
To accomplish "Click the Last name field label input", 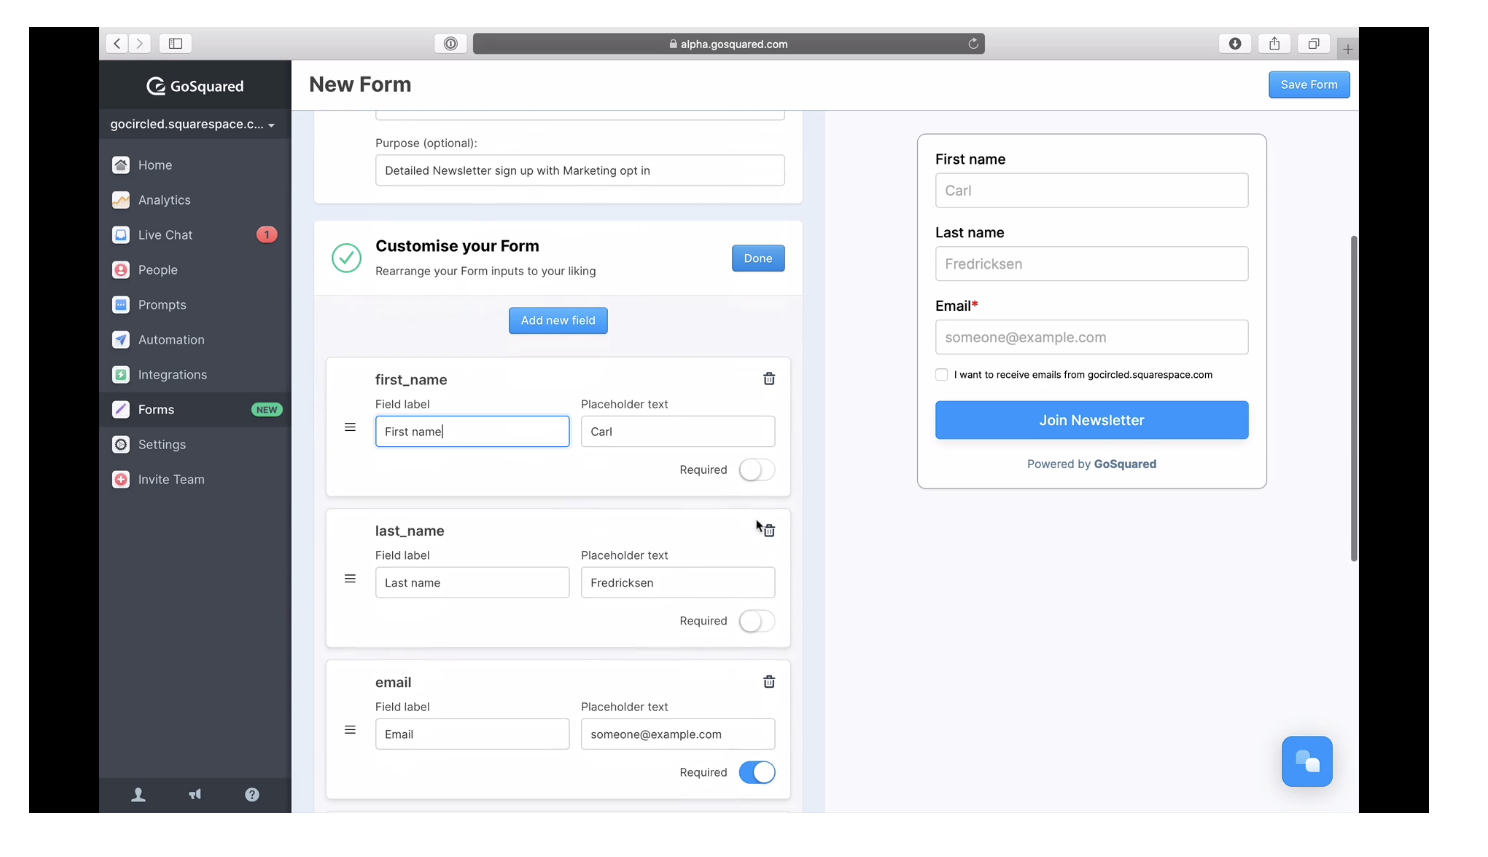I will pyautogui.click(x=472, y=583).
